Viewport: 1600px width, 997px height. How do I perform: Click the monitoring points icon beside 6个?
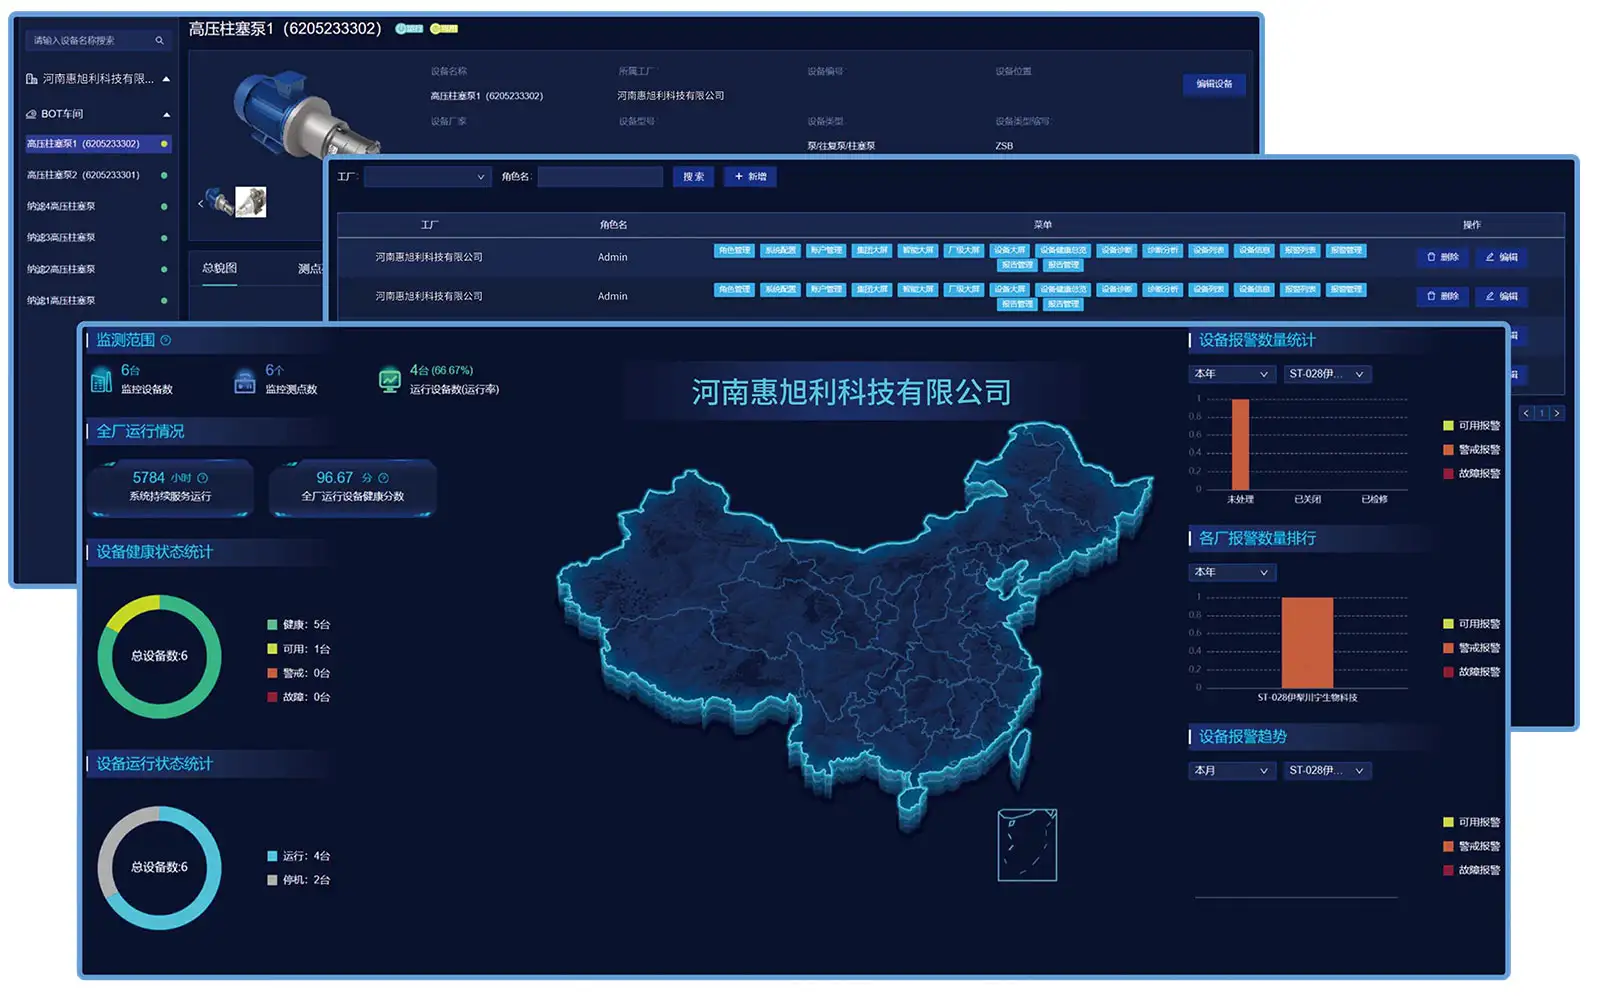pyautogui.click(x=245, y=380)
